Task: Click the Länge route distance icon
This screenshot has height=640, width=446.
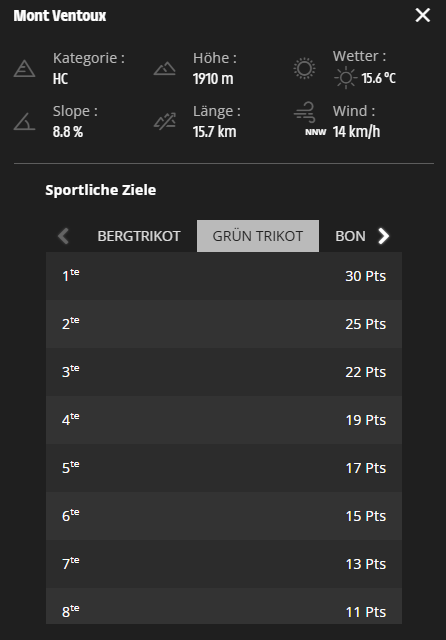Action: tap(164, 121)
